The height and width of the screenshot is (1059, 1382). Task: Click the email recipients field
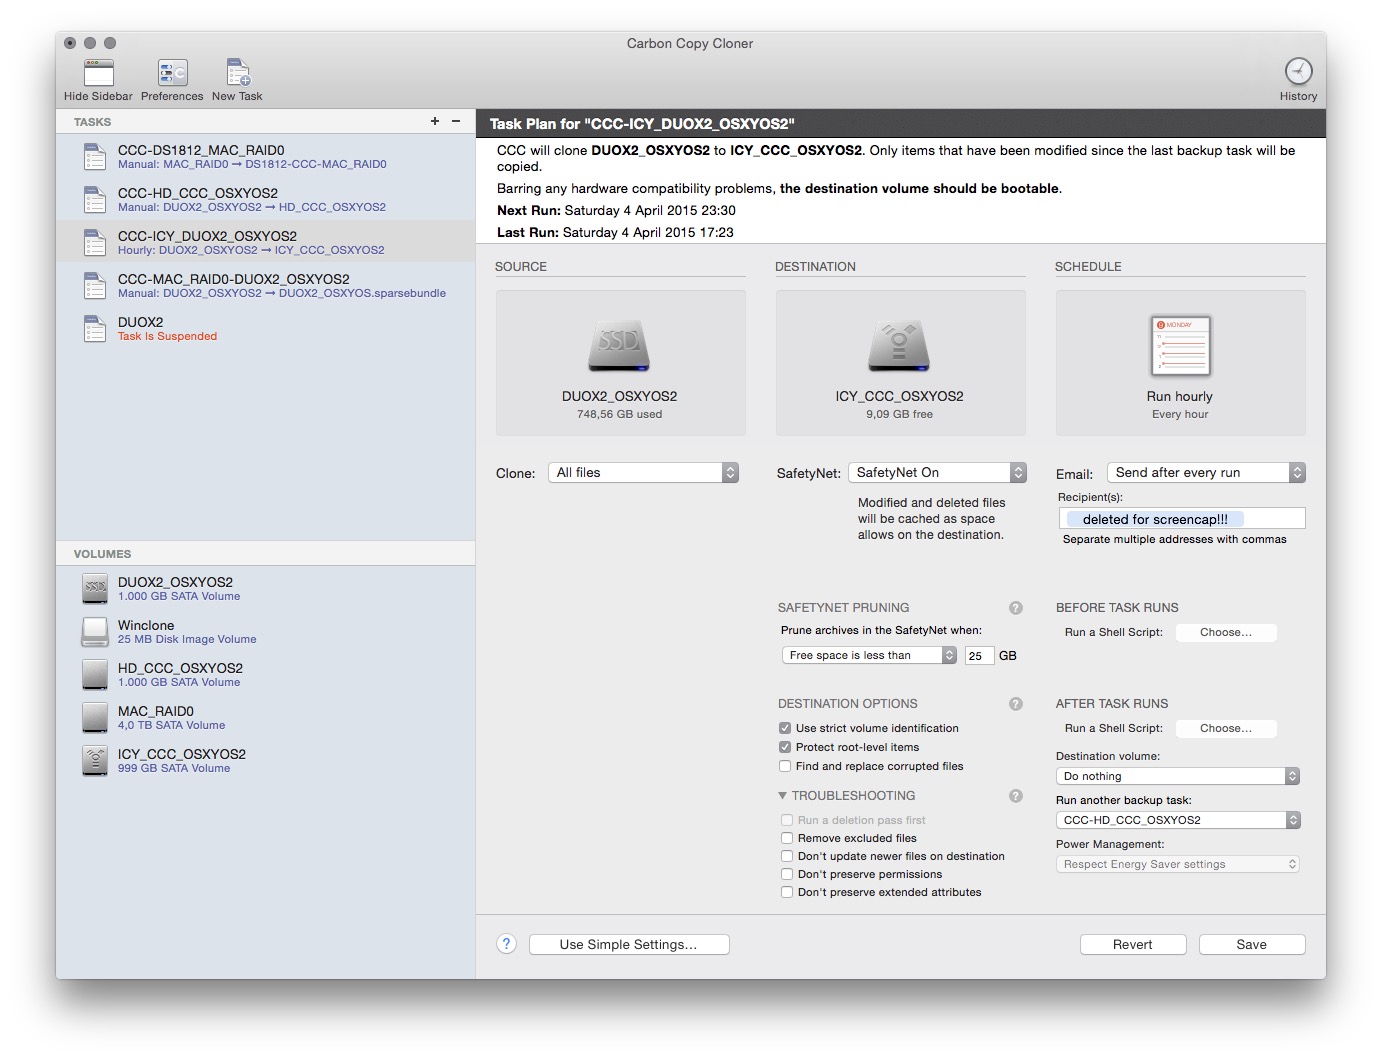[1182, 518]
